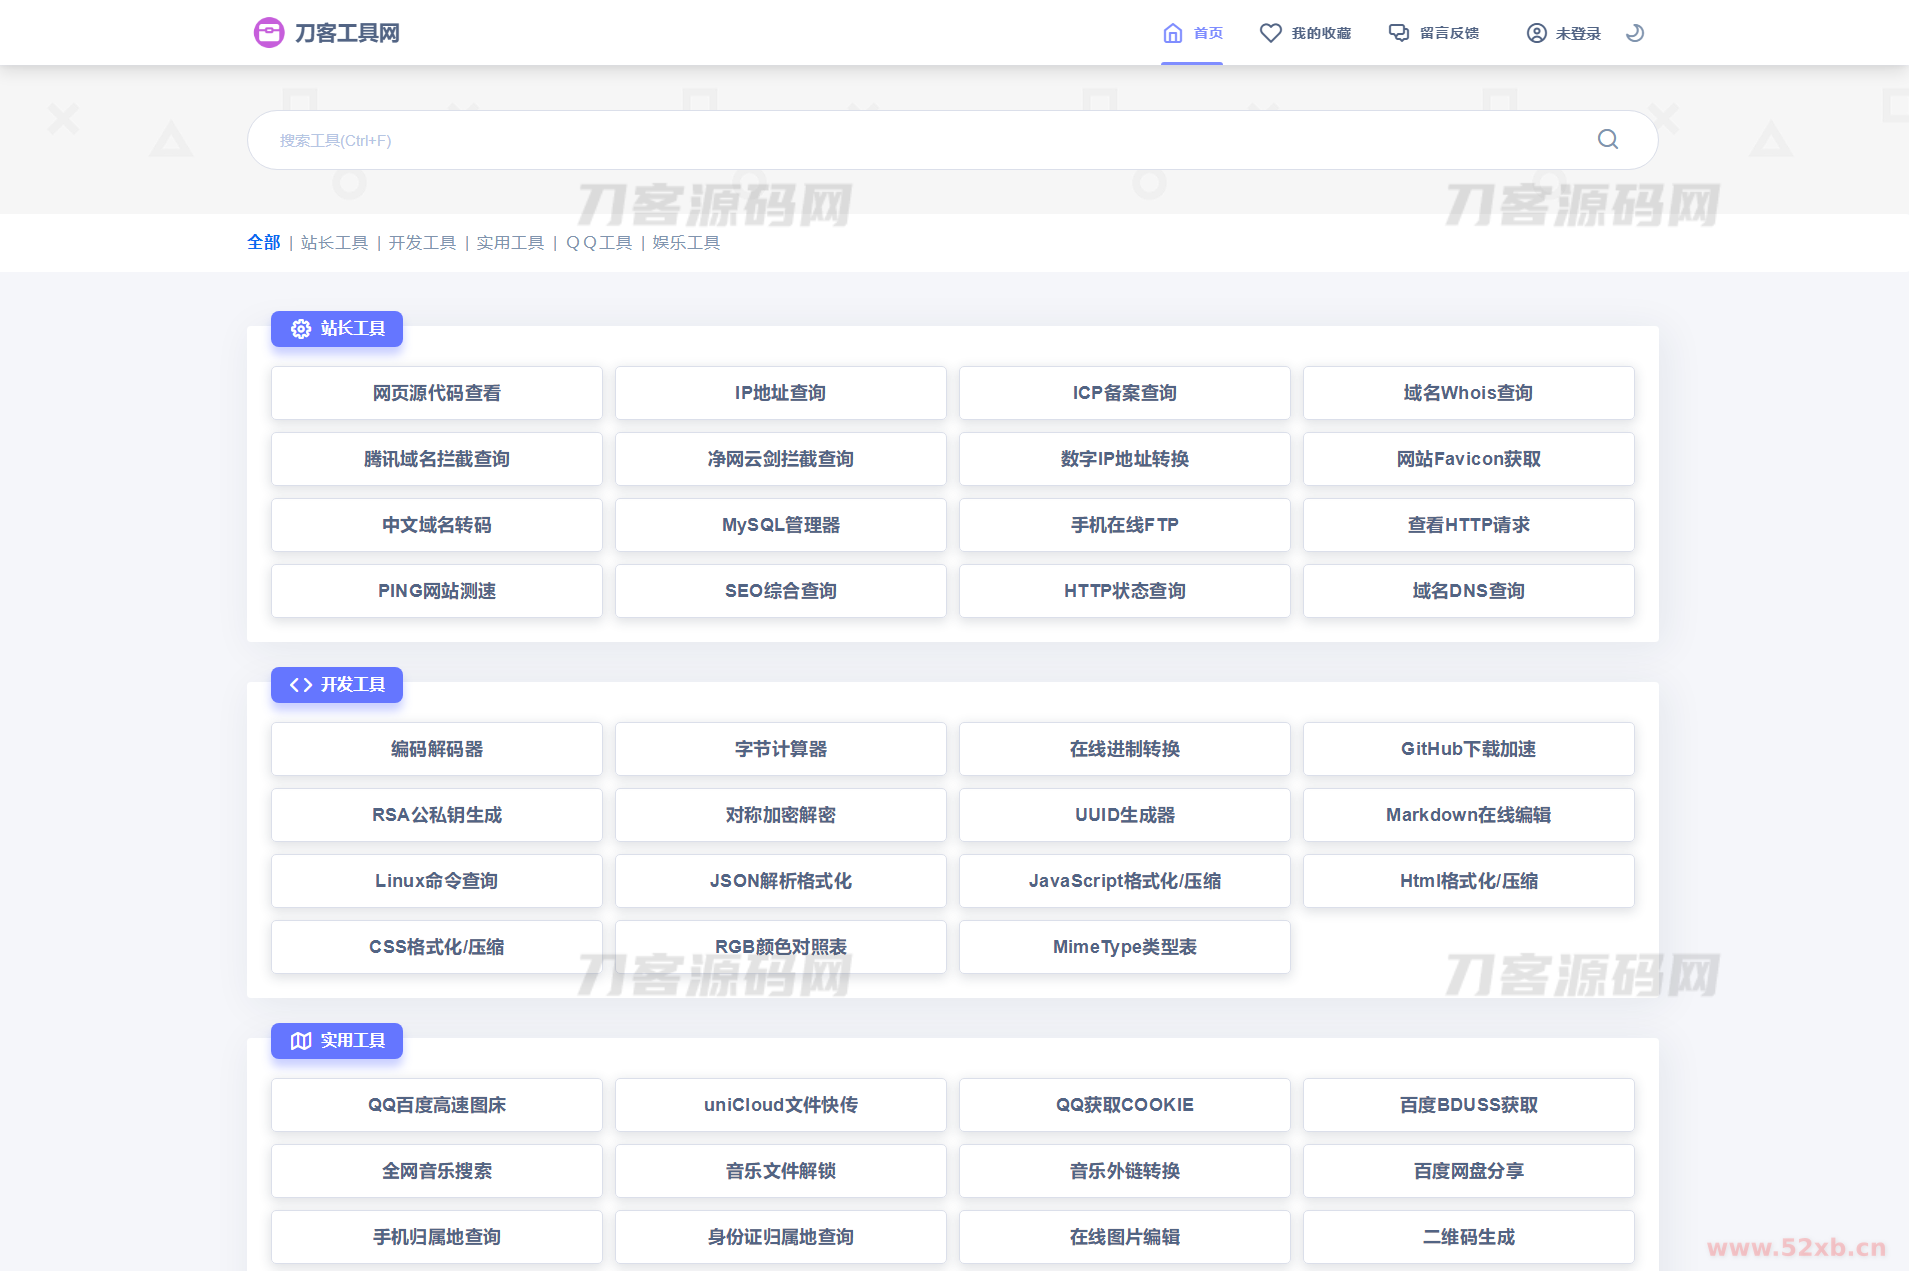Switch to the 站长工具 filter tab
The width and height of the screenshot is (1909, 1271).
tap(334, 242)
